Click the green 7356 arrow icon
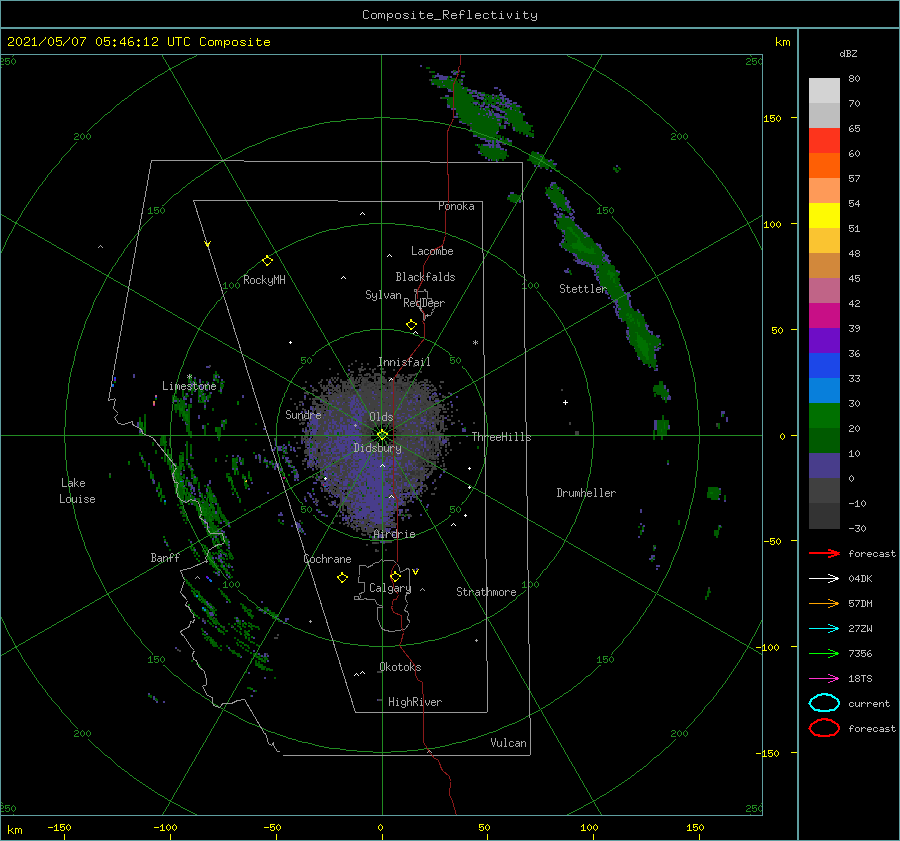This screenshot has width=900, height=841. point(824,653)
